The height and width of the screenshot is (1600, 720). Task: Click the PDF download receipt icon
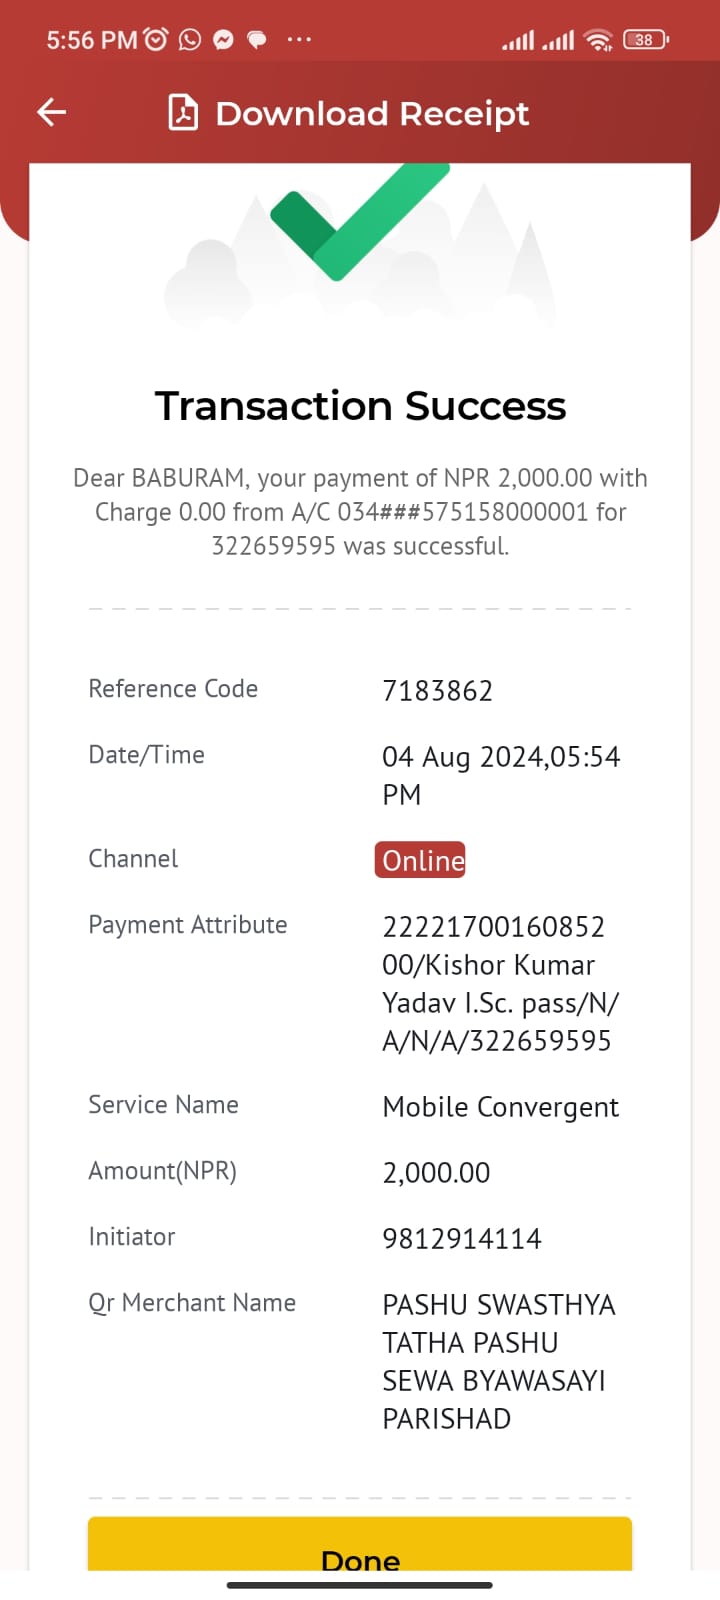(x=183, y=113)
